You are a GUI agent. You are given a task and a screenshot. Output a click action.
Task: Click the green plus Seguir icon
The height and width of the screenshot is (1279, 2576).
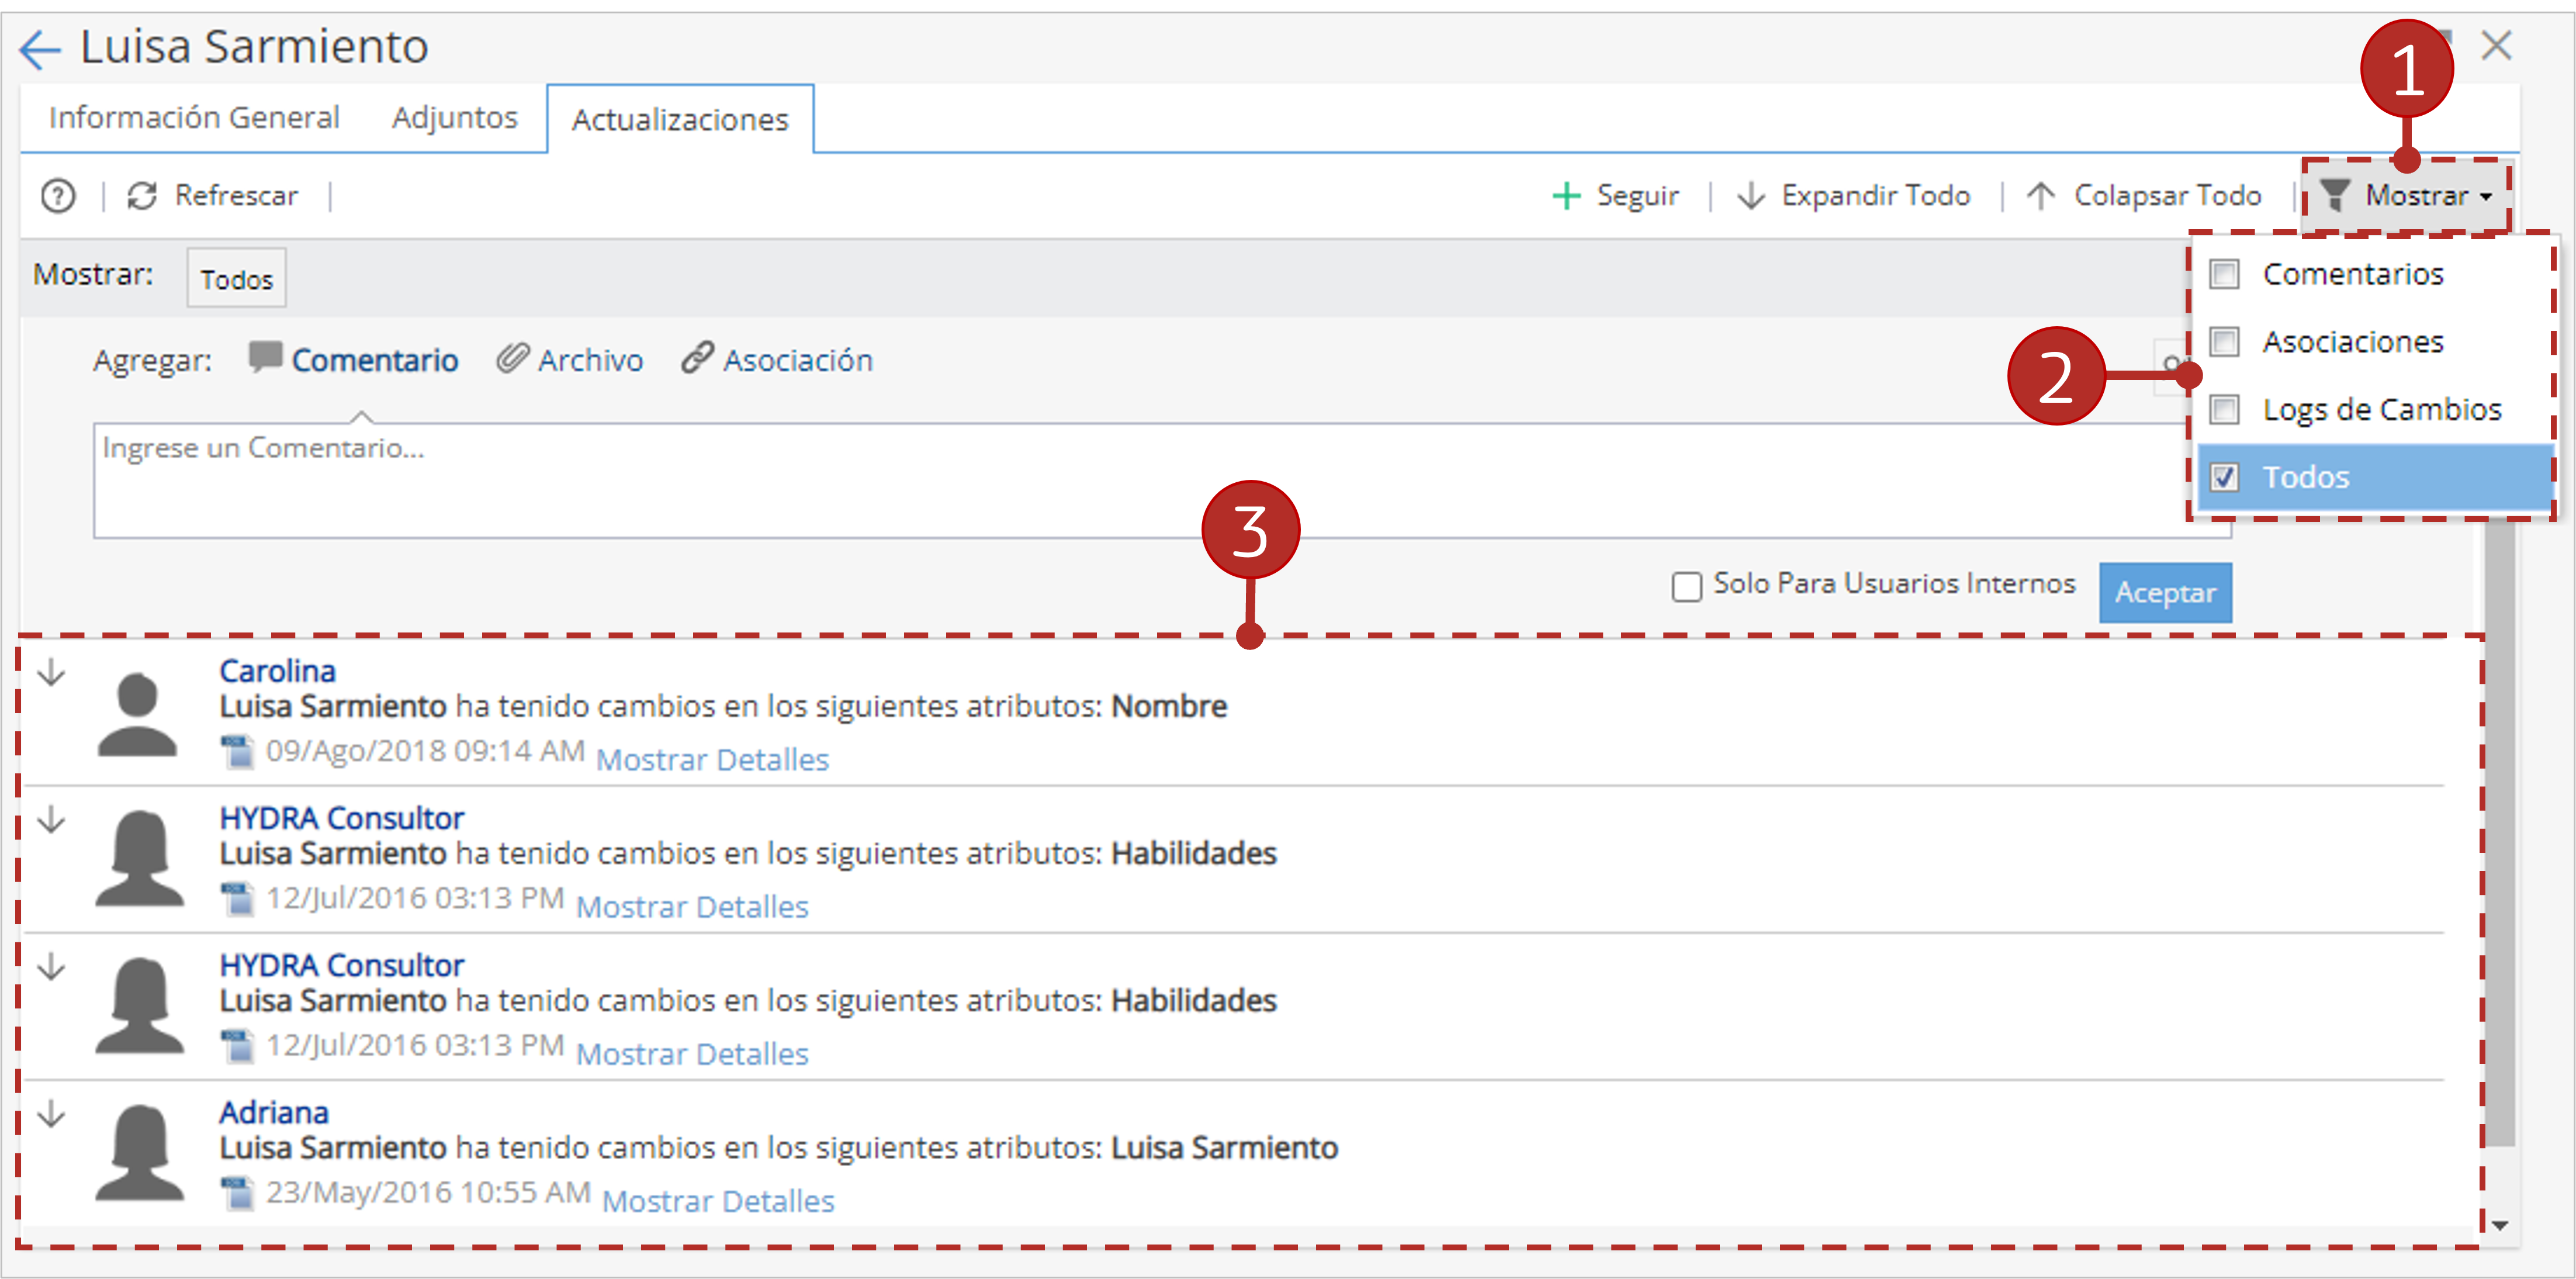[1566, 196]
